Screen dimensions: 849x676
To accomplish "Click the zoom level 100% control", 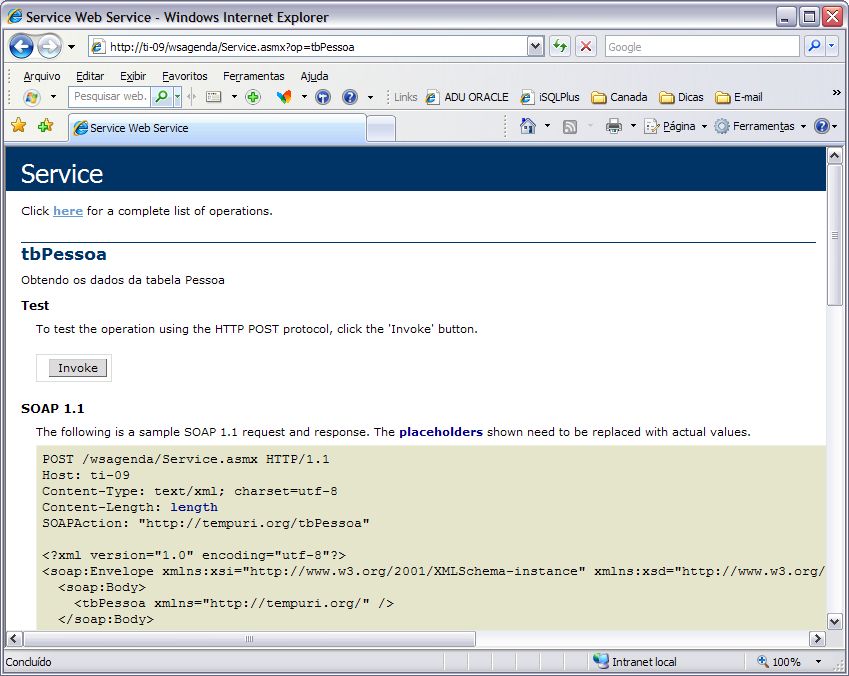I will point(785,662).
